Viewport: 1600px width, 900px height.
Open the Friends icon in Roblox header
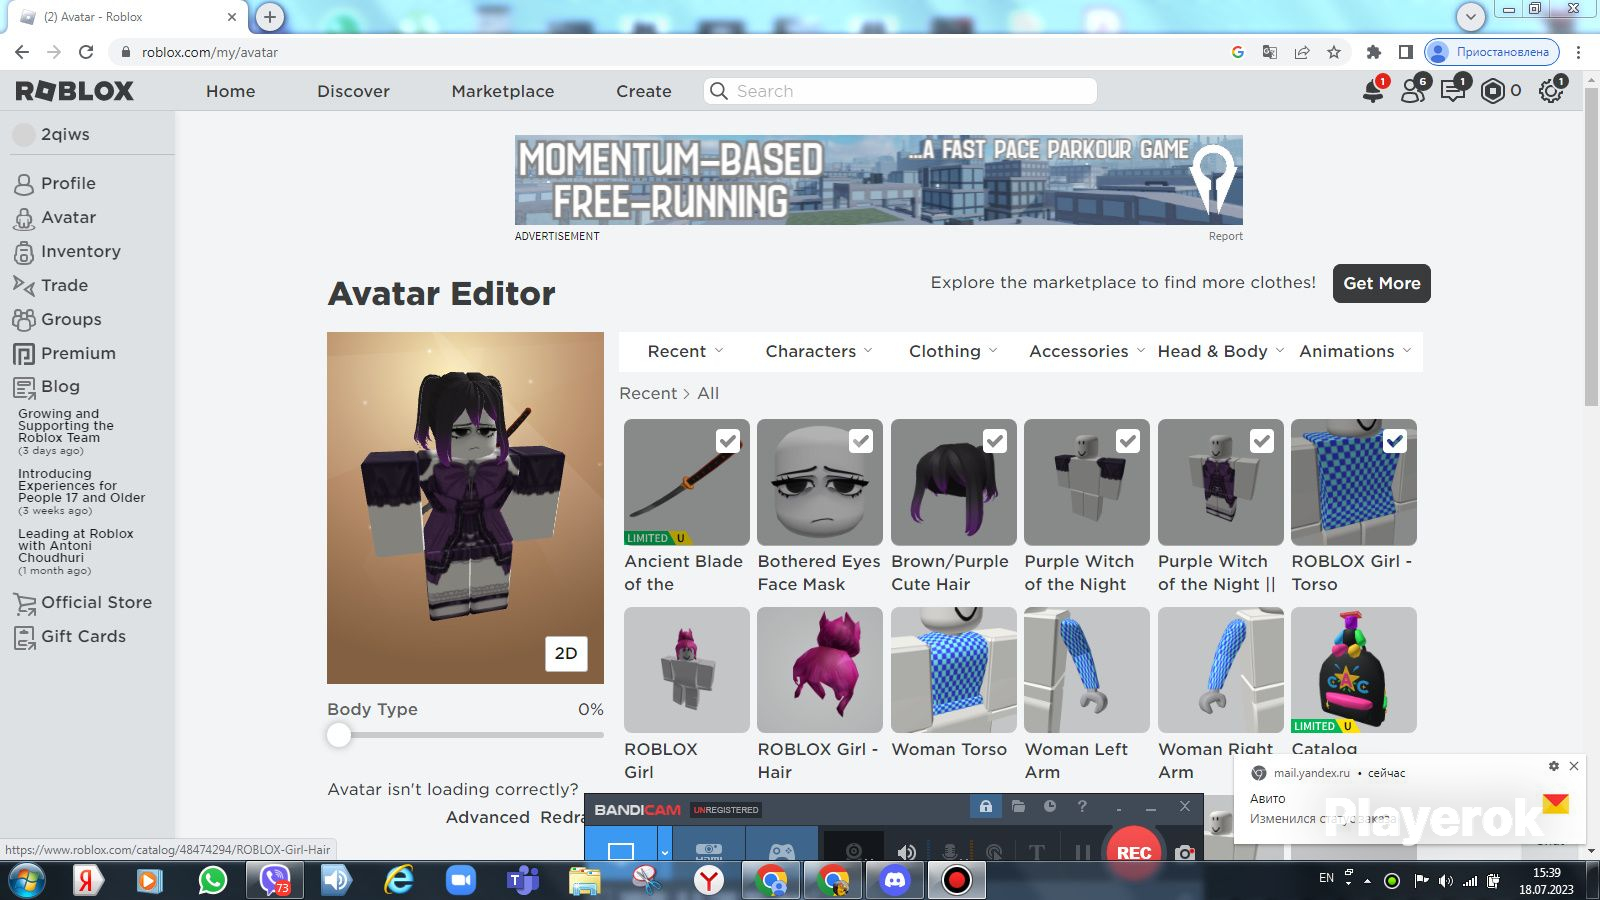(1413, 91)
